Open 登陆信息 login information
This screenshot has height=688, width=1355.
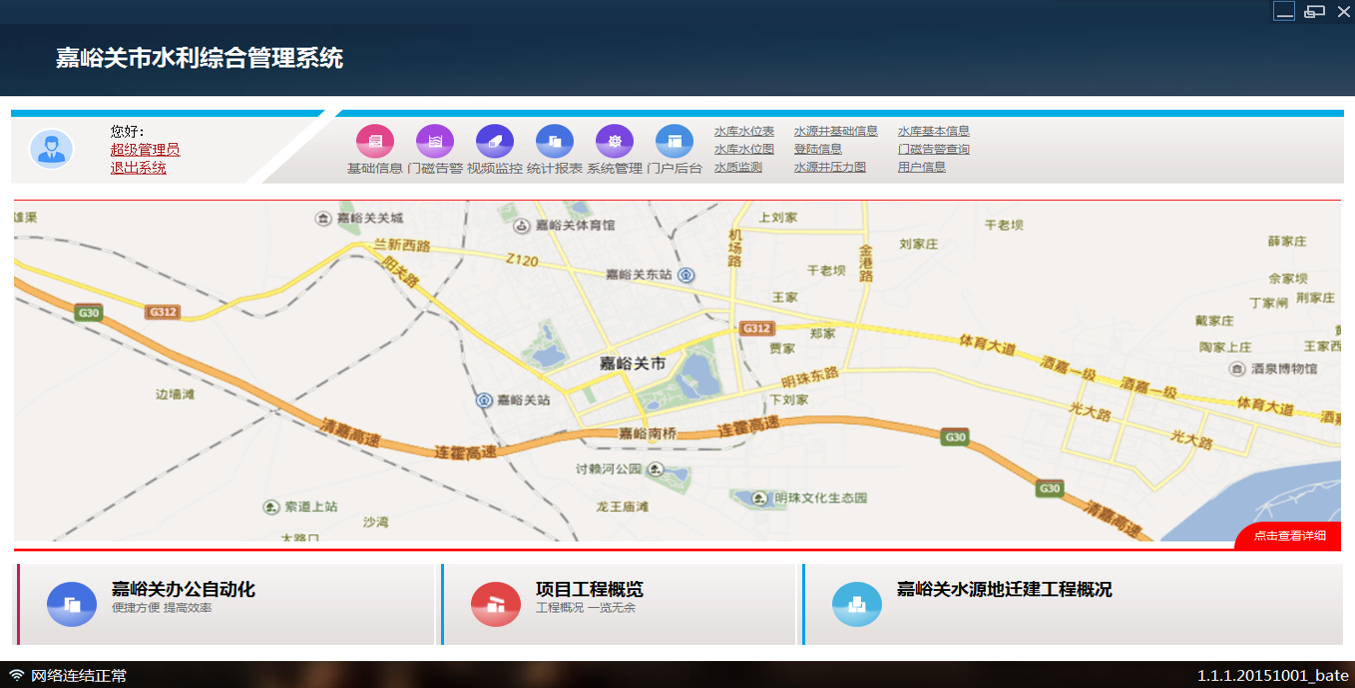tap(817, 148)
